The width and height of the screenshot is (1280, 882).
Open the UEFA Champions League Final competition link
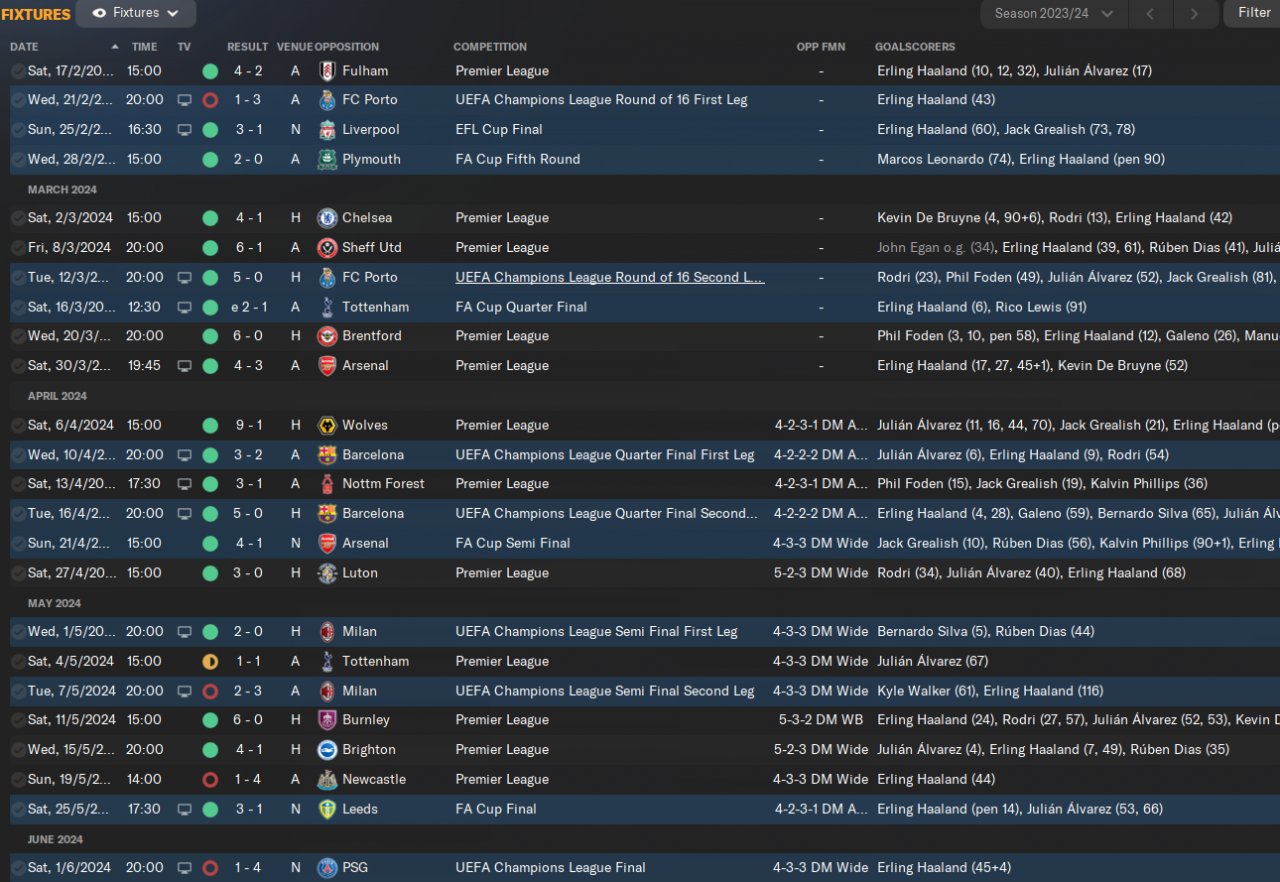(550, 868)
